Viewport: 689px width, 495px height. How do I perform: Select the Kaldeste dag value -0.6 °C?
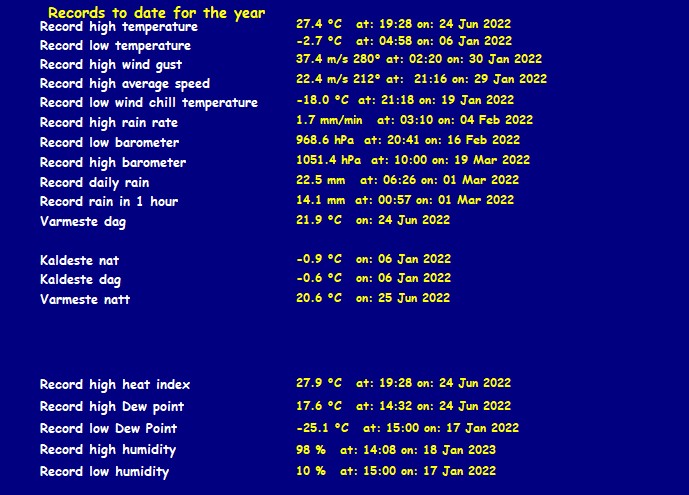click(x=319, y=279)
